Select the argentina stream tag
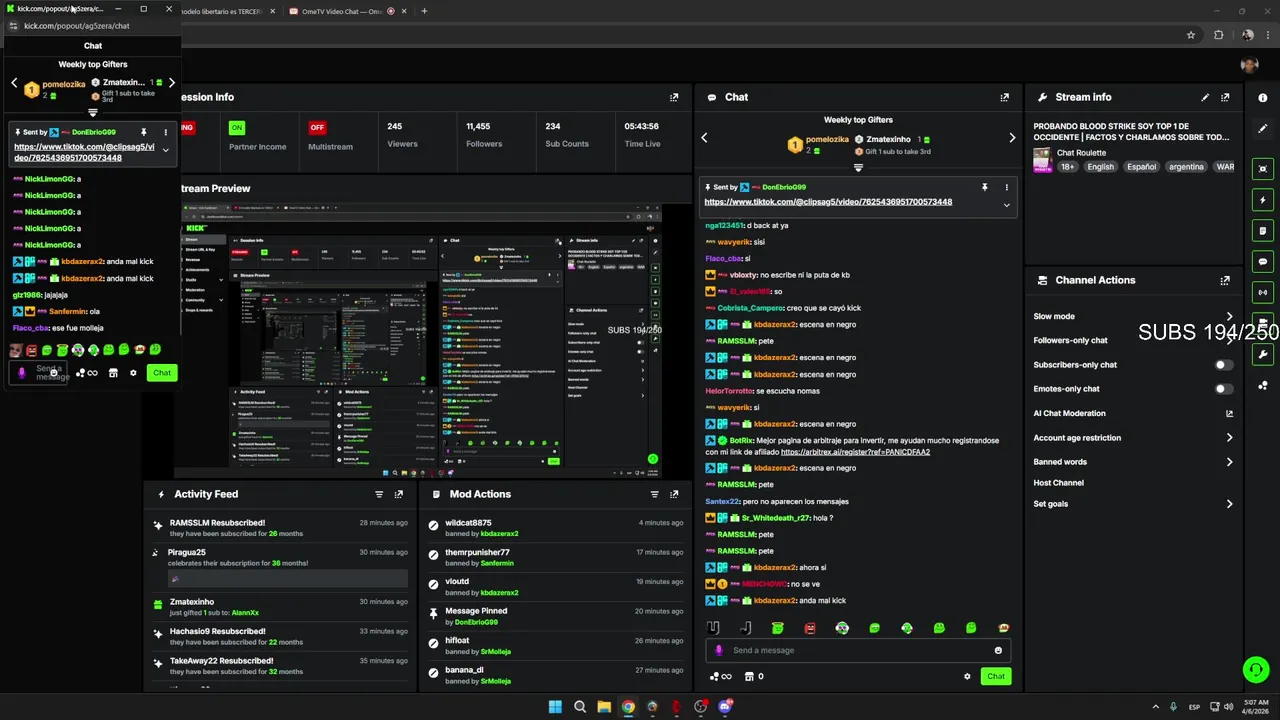Image resolution: width=1280 pixels, height=720 pixels. 1186,167
